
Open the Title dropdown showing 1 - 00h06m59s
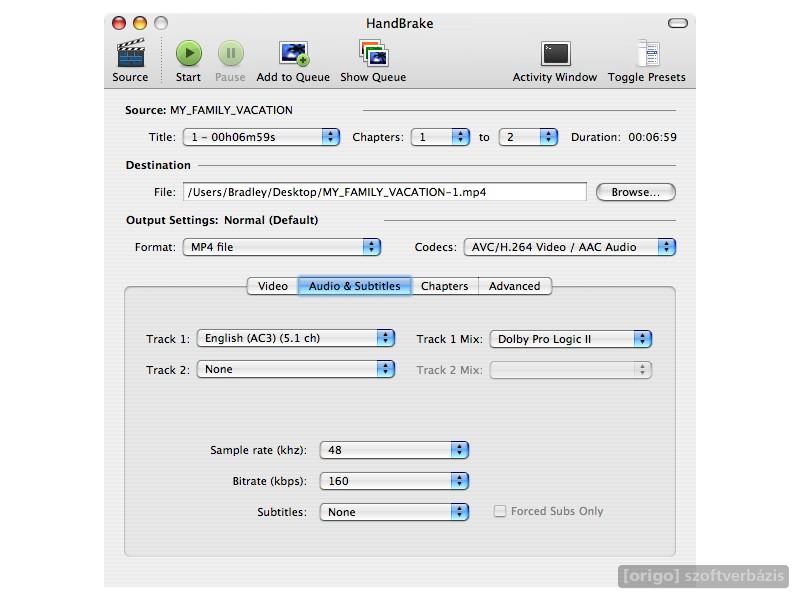point(261,137)
